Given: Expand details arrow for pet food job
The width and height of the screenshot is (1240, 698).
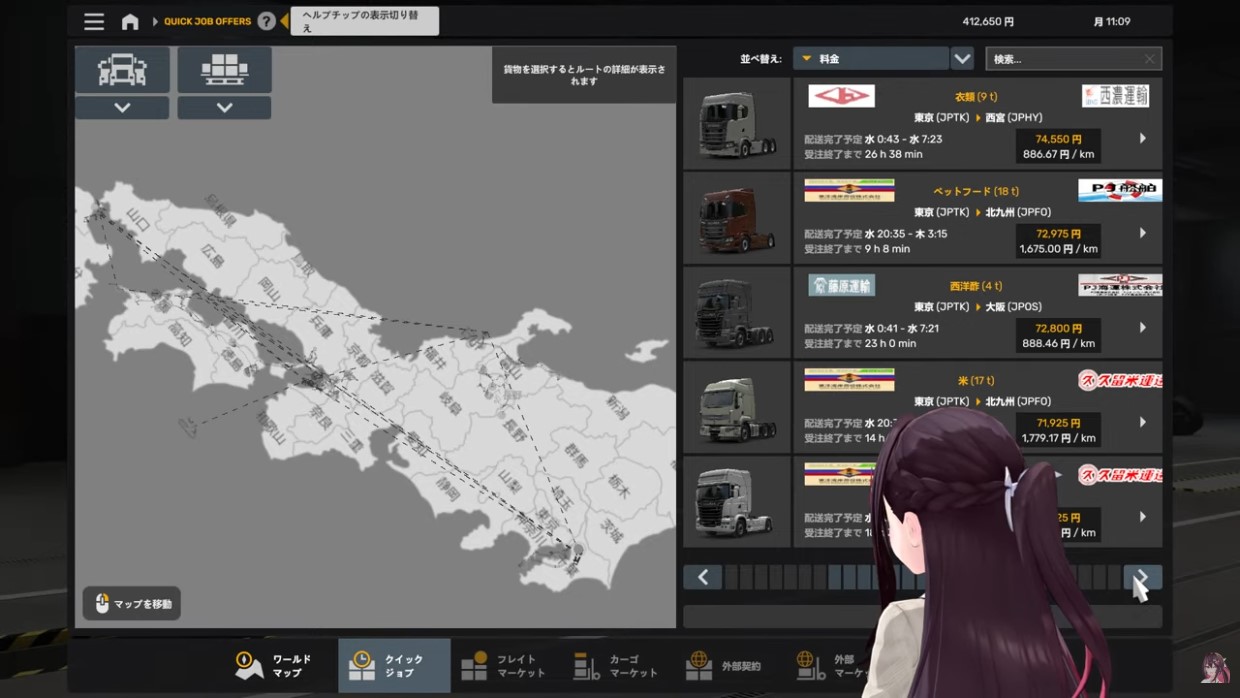Looking at the screenshot, I should [x=1142, y=233].
